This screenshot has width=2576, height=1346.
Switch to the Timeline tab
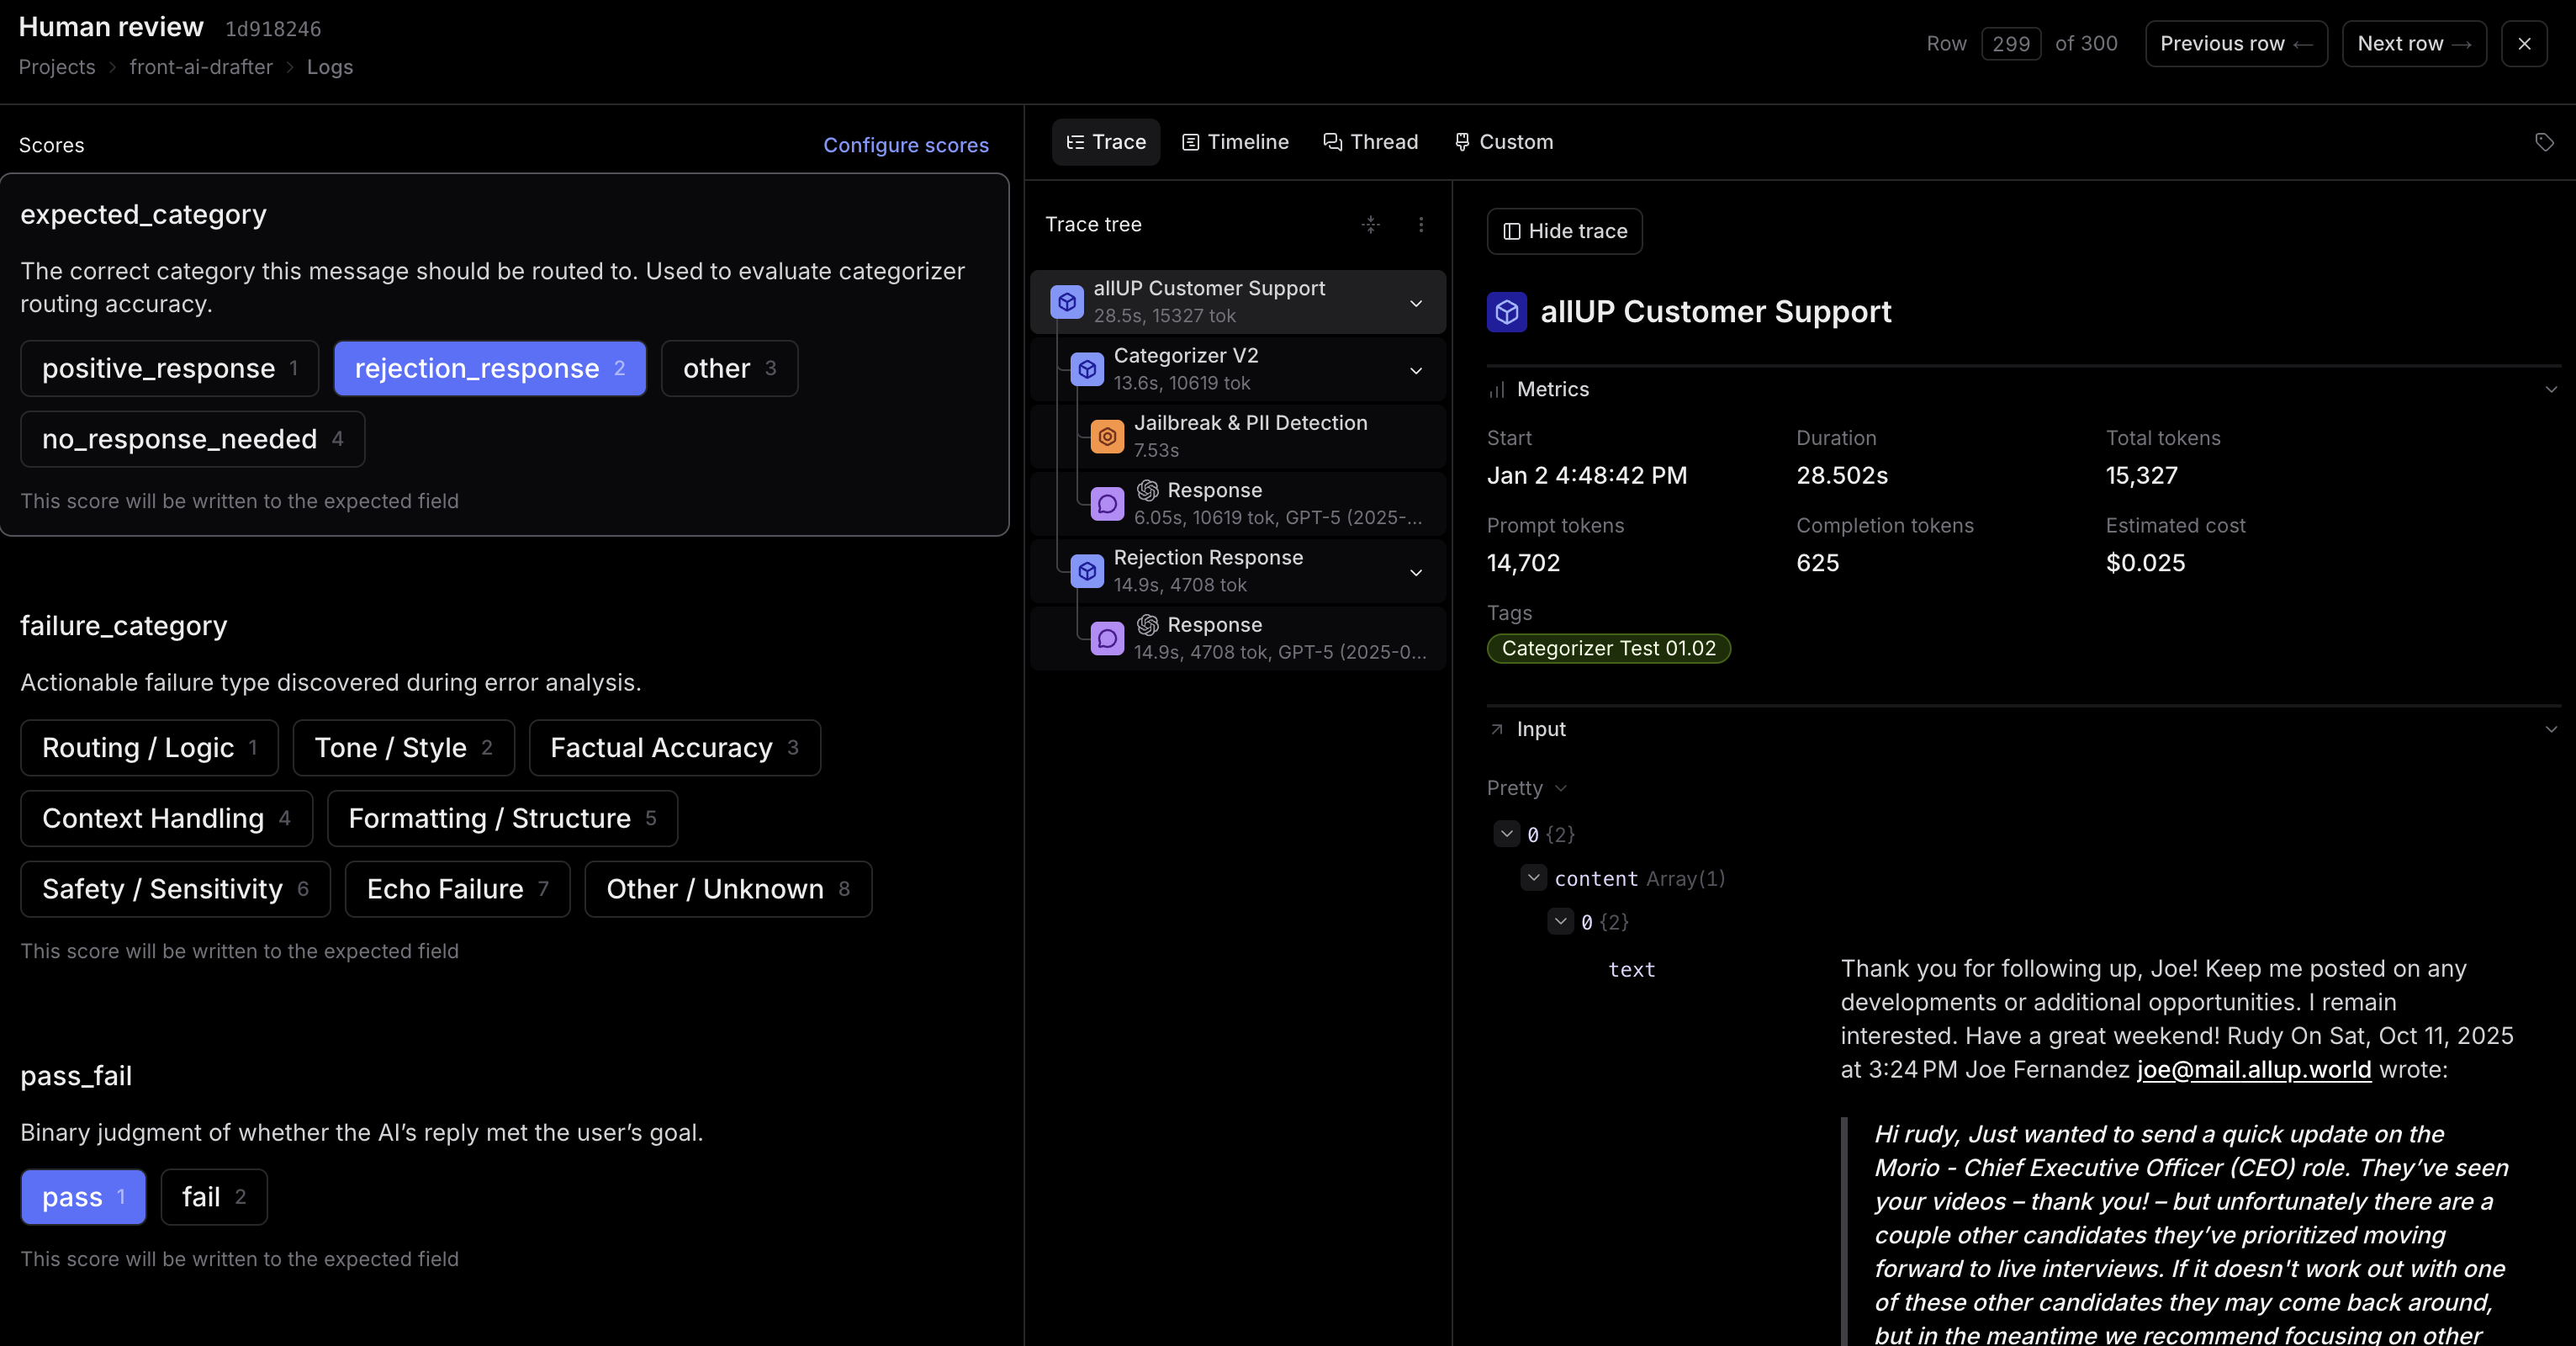pyautogui.click(x=1235, y=142)
